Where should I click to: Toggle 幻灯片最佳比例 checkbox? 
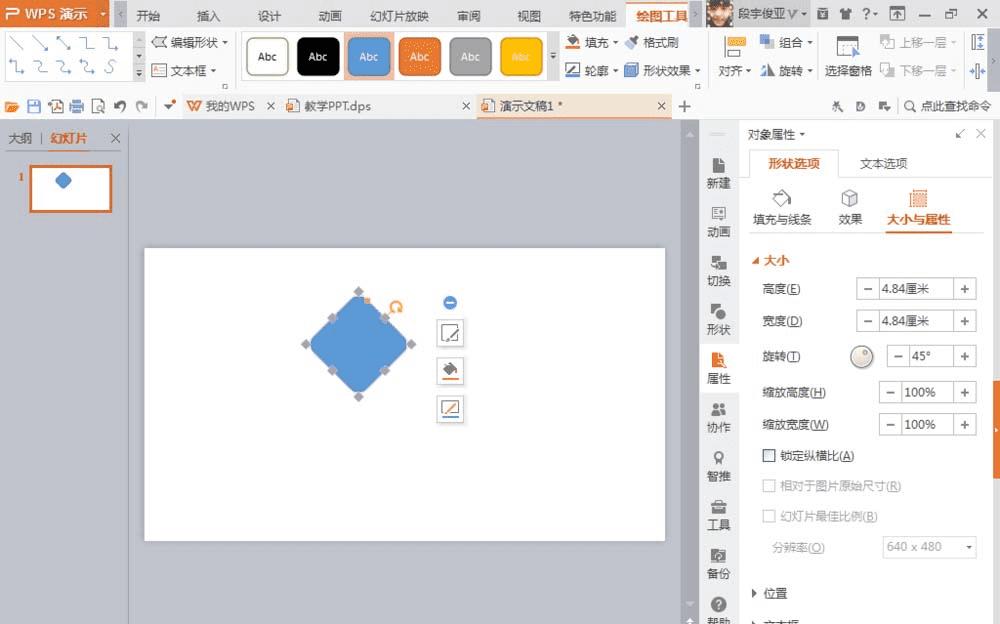click(768, 516)
